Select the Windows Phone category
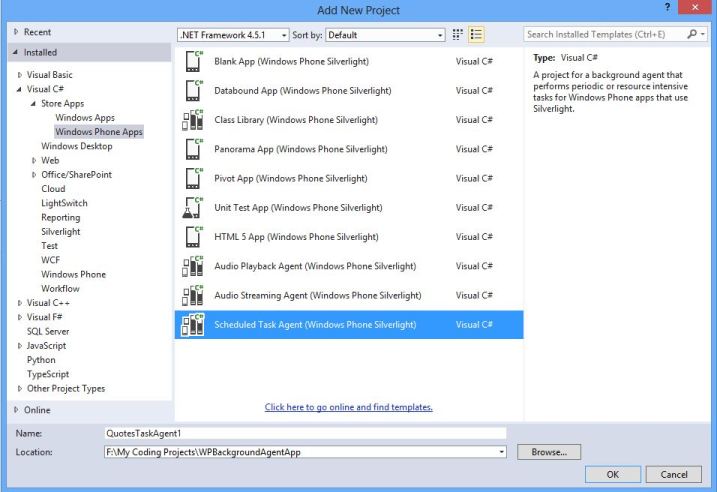 click(73, 274)
